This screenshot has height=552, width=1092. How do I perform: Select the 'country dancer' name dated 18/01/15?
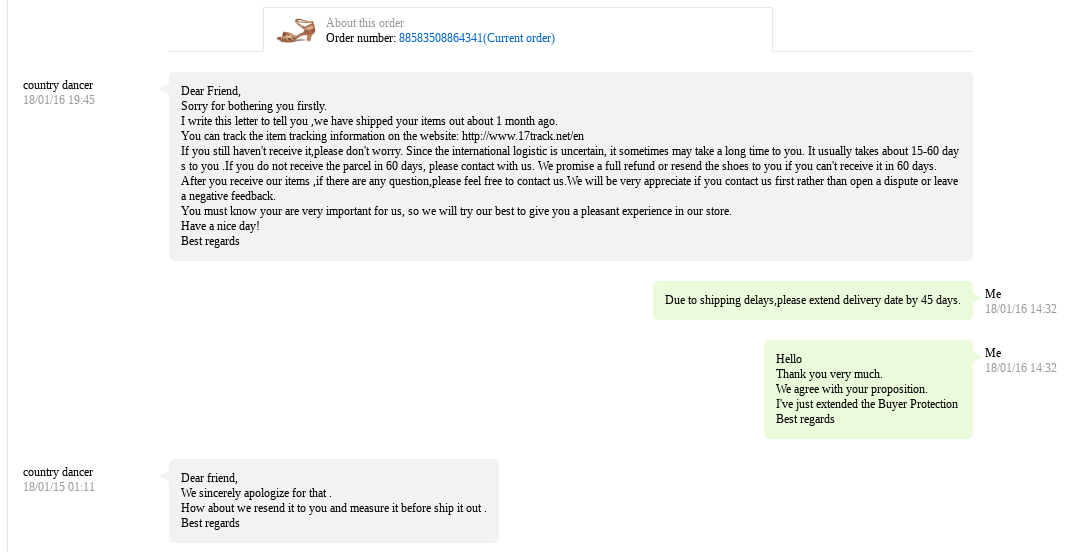[58, 472]
